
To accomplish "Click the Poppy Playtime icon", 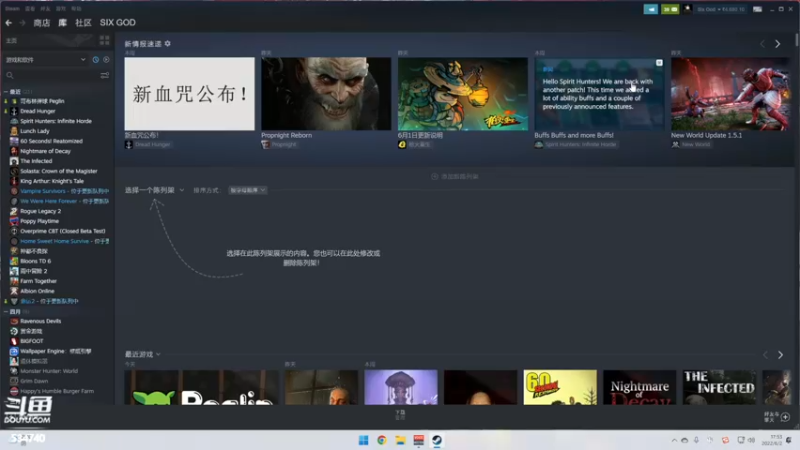I will (x=14, y=221).
